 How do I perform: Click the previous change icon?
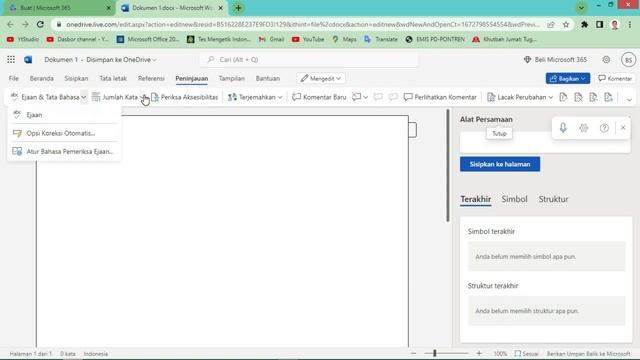[593, 97]
